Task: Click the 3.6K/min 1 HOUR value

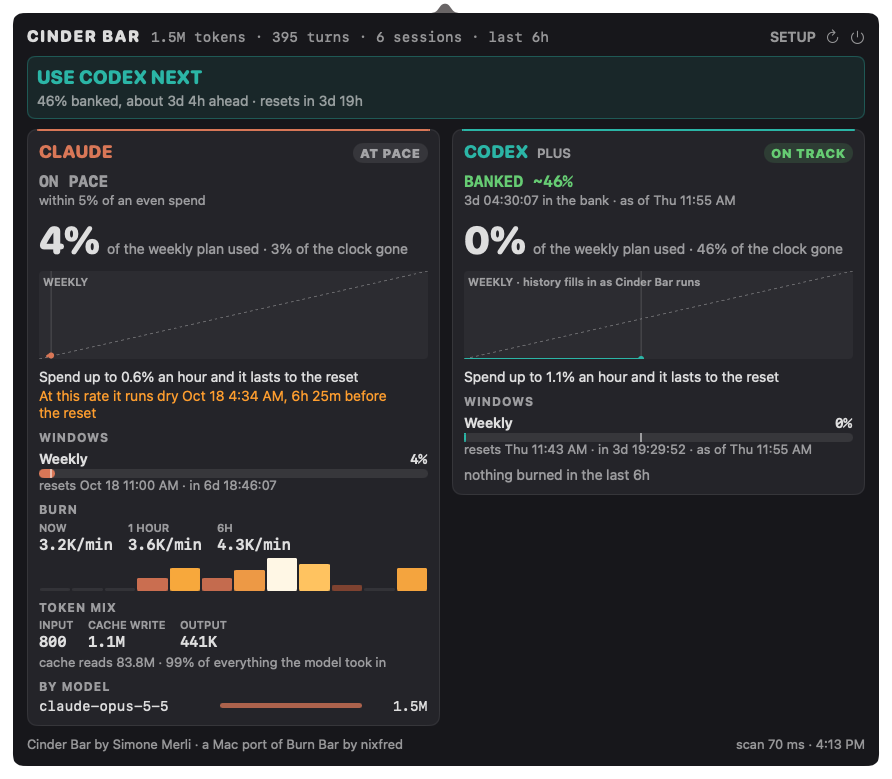Action: click(x=164, y=545)
